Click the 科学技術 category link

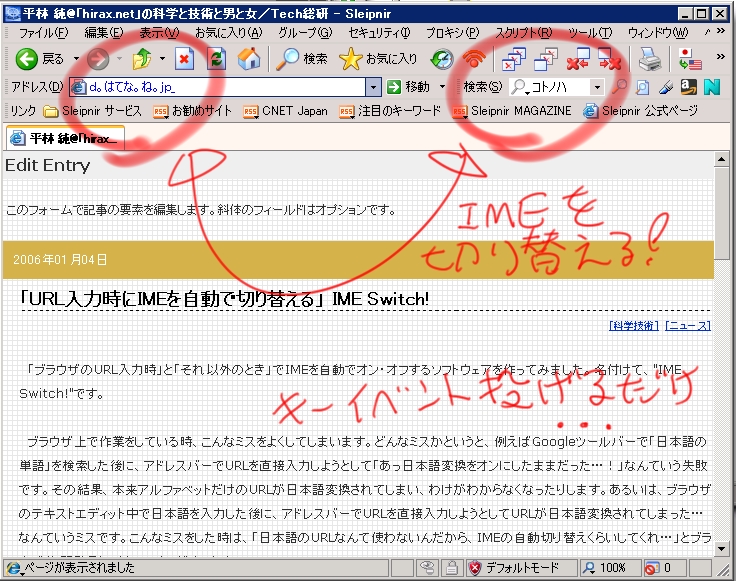[633, 325]
